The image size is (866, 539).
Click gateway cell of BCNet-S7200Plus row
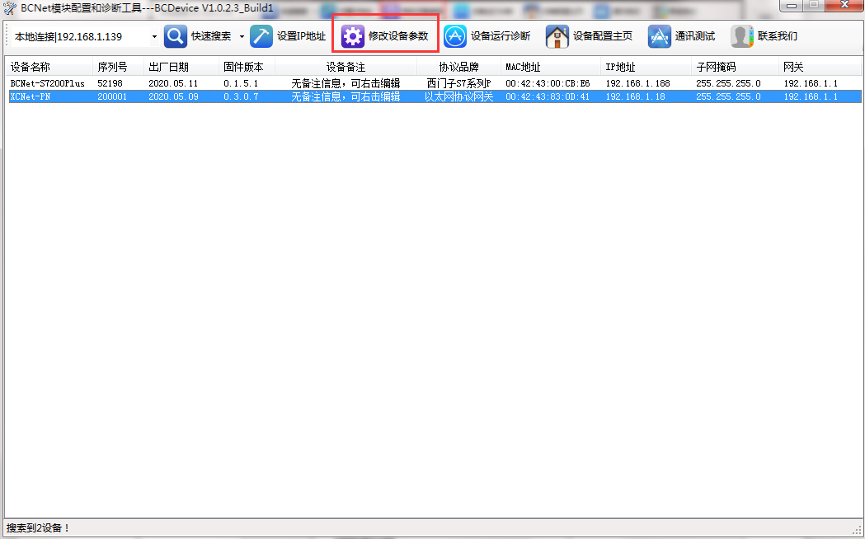811,83
